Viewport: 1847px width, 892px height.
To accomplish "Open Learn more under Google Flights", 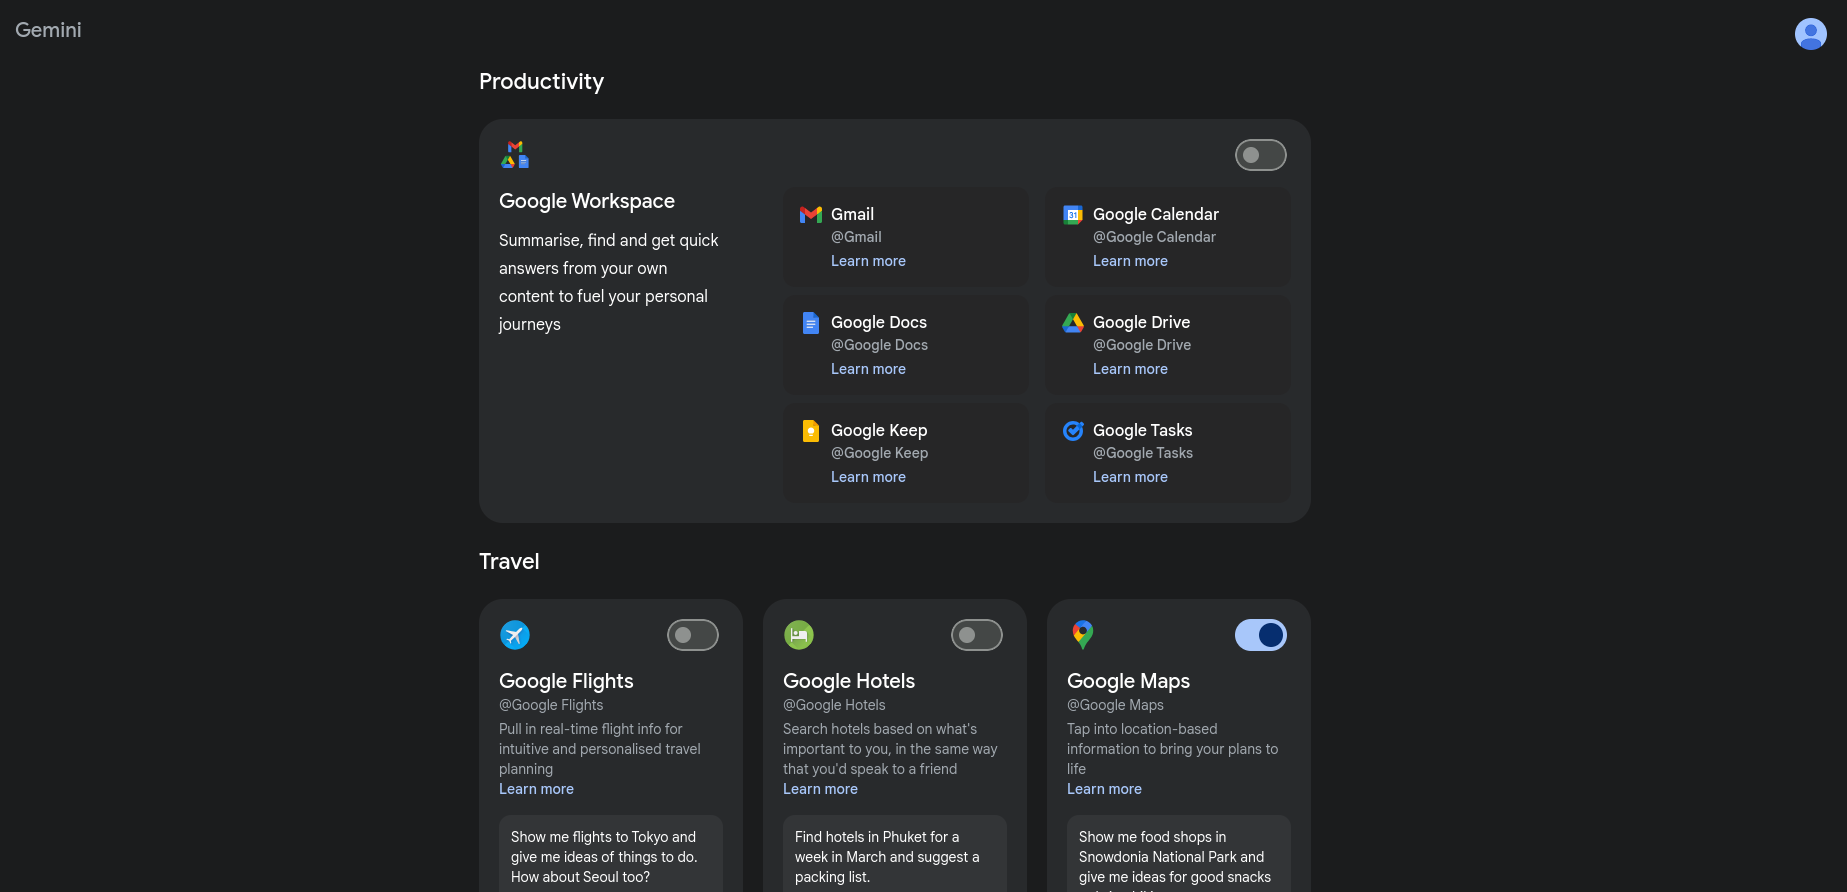I will tap(536, 789).
